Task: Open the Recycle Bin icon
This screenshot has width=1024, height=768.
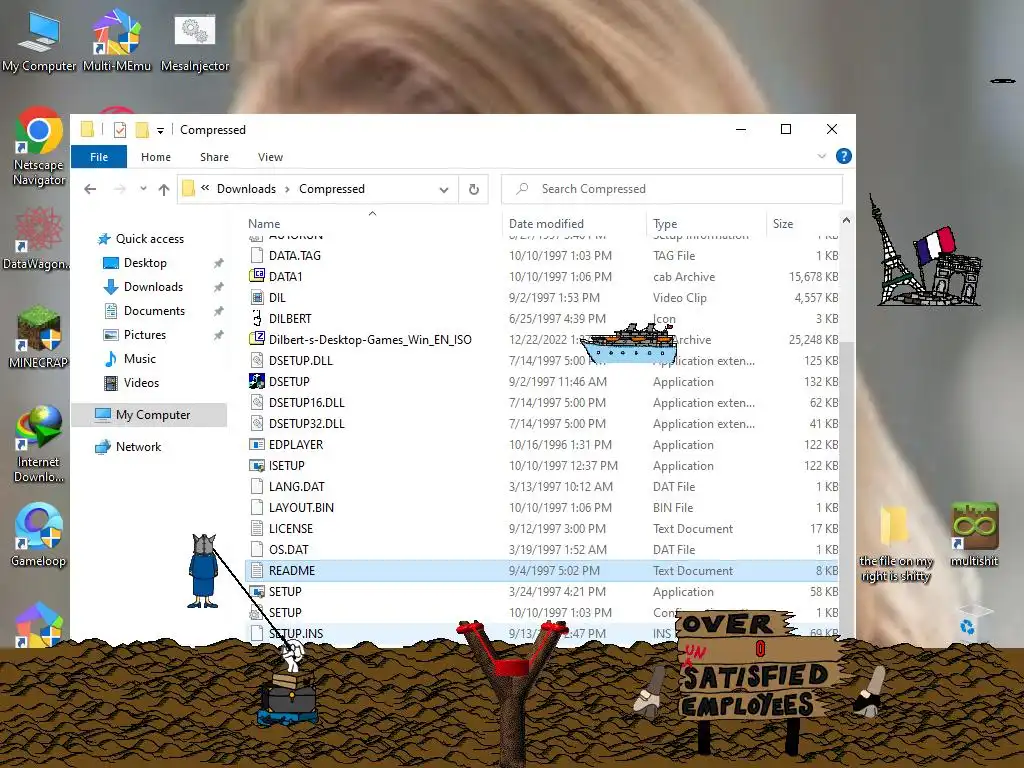Action: (969, 622)
